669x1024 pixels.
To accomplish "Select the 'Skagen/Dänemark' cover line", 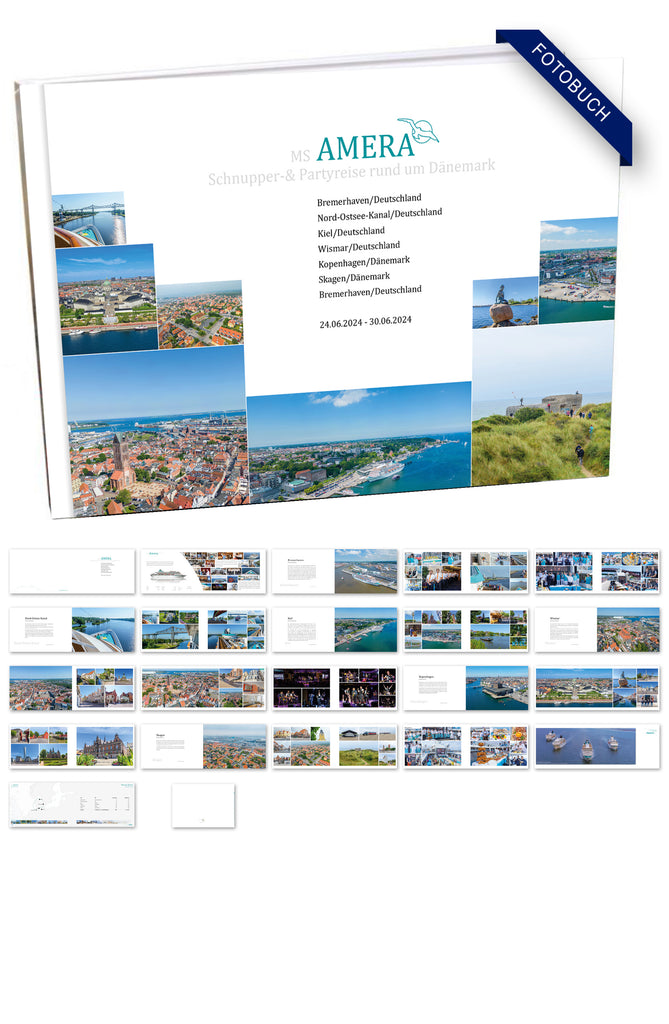I will pos(354,278).
